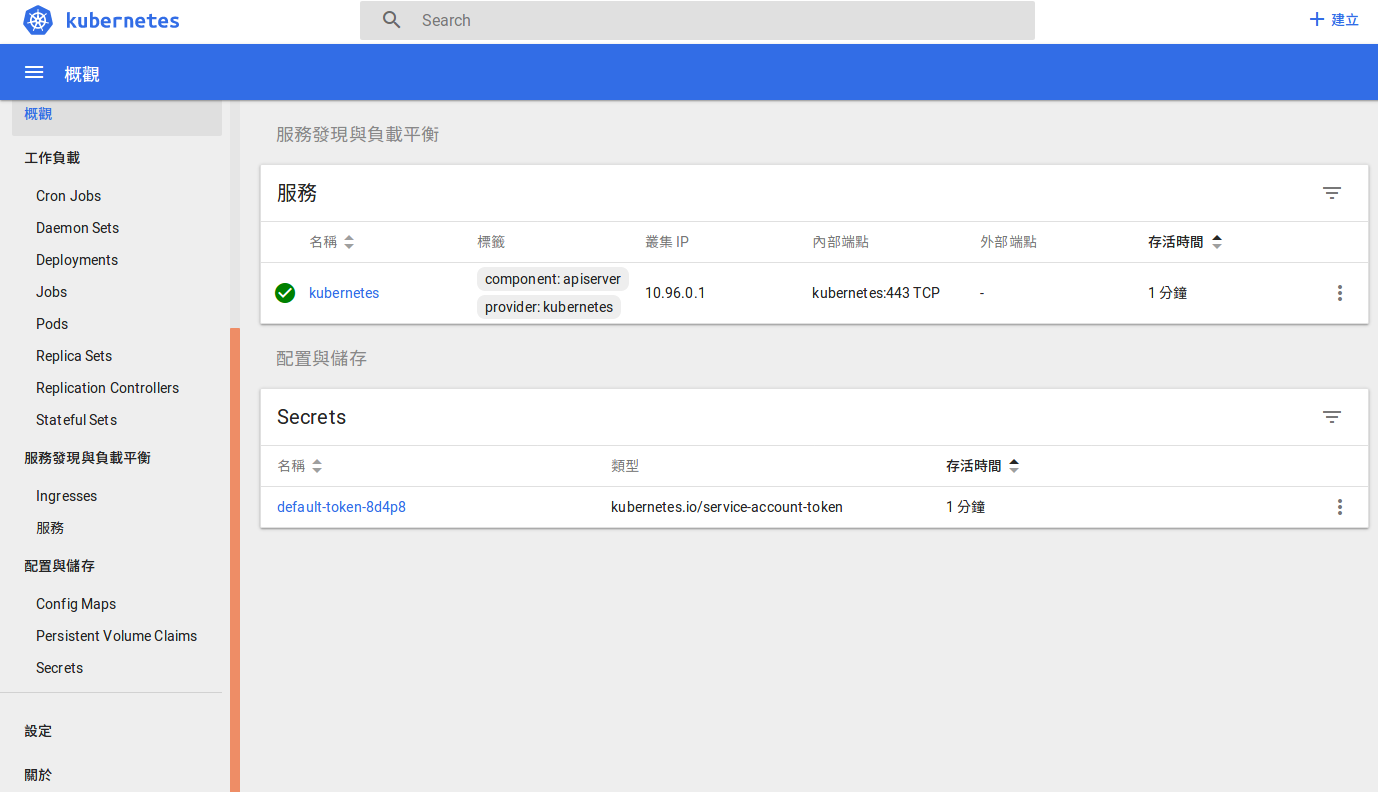Toggle the hamburger navigation menu
This screenshot has width=1378, height=792.
pyautogui.click(x=34, y=73)
